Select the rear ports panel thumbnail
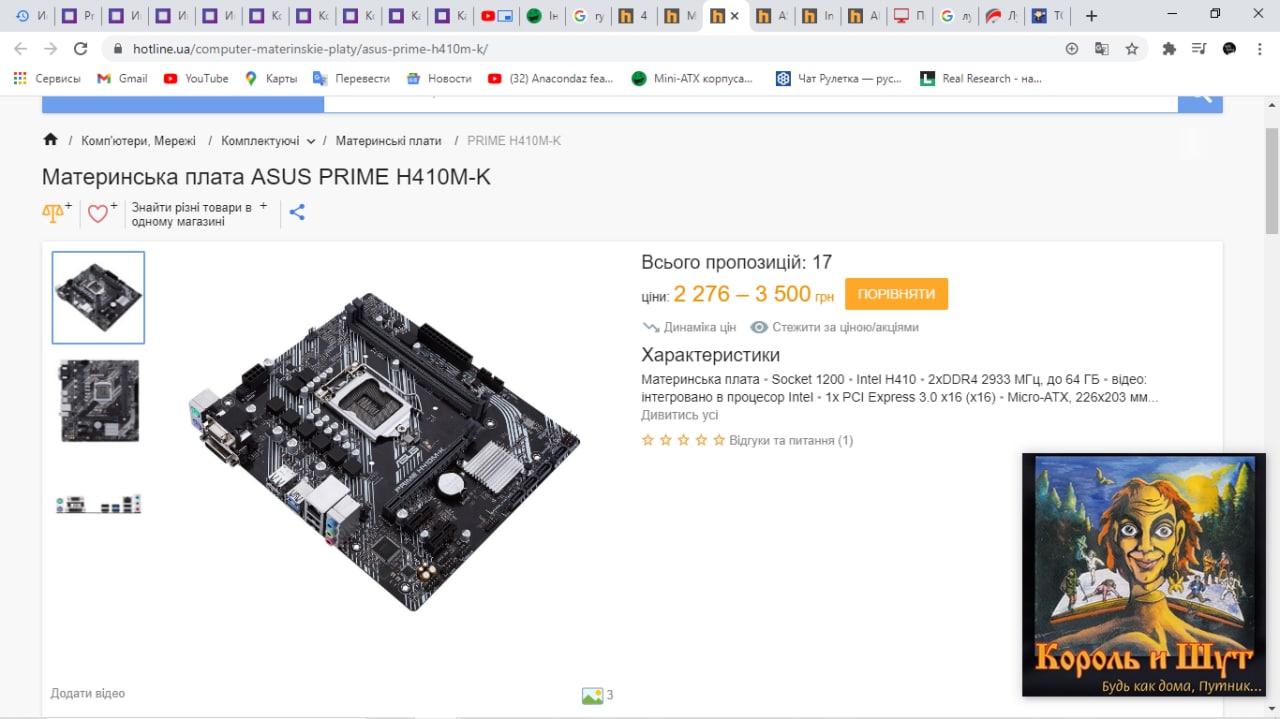1280x719 pixels. point(98,503)
